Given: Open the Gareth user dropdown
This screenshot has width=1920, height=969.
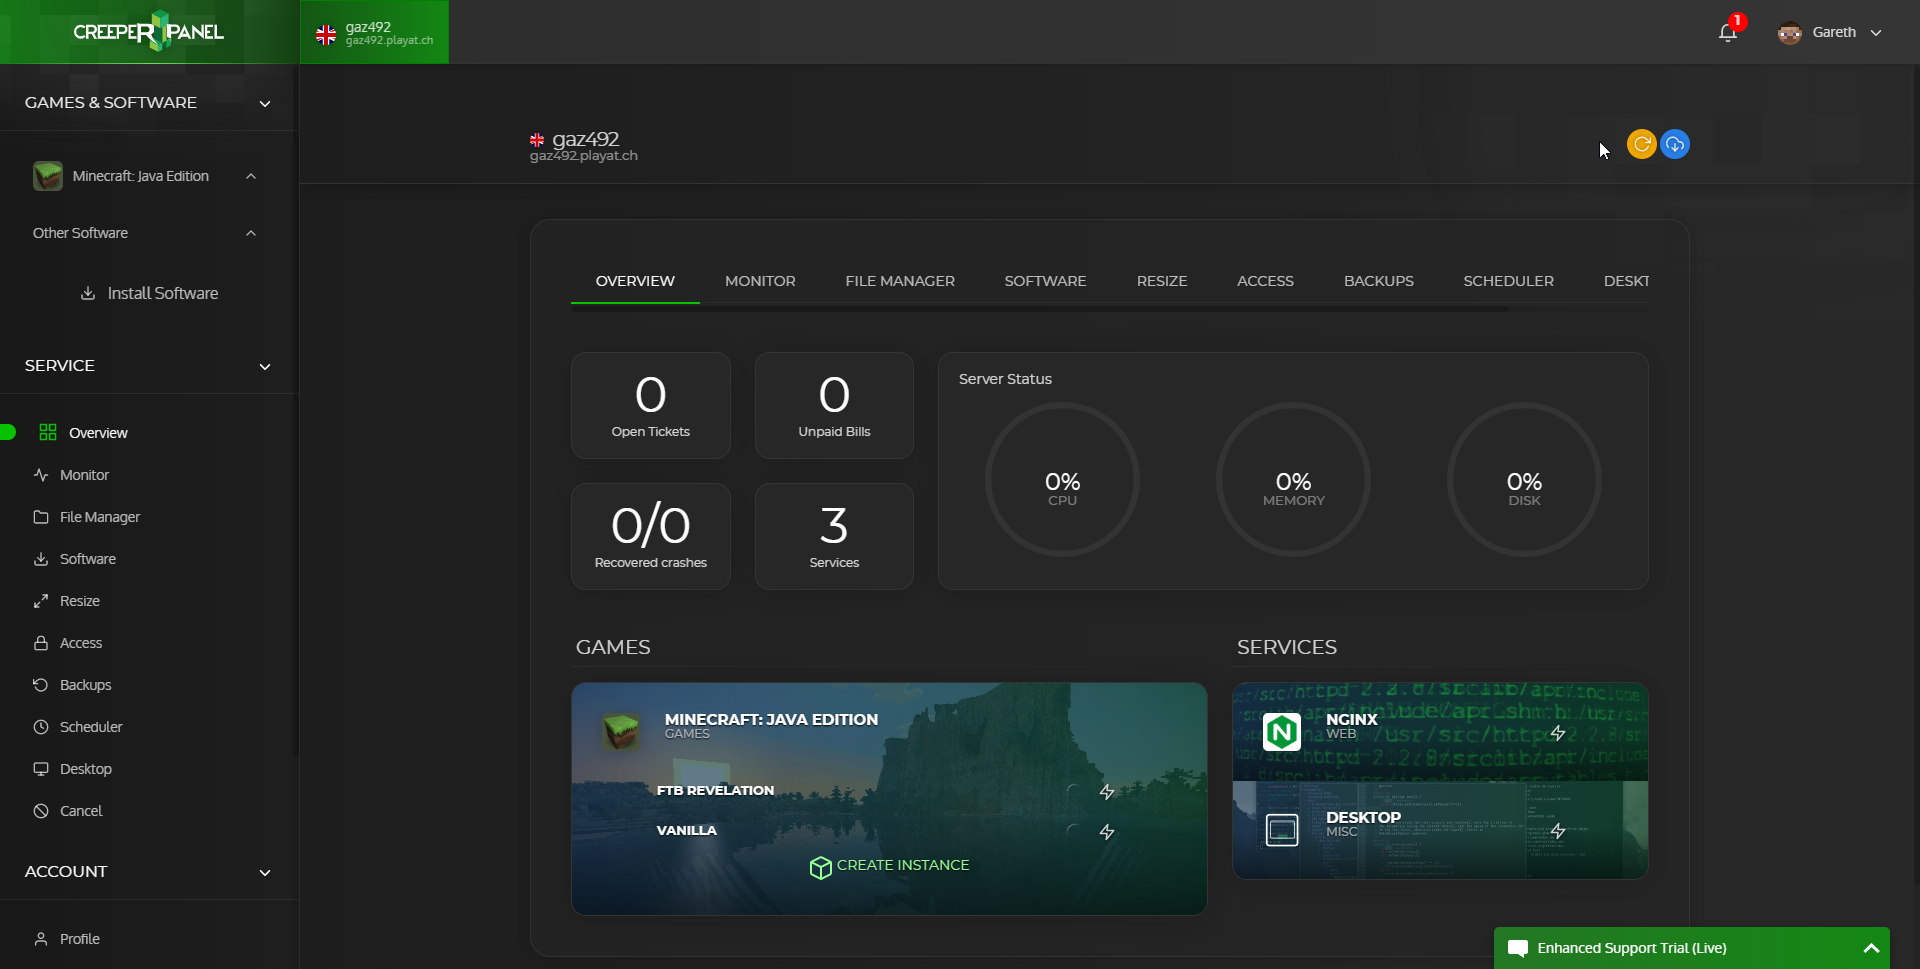Looking at the screenshot, I should pos(1876,33).
